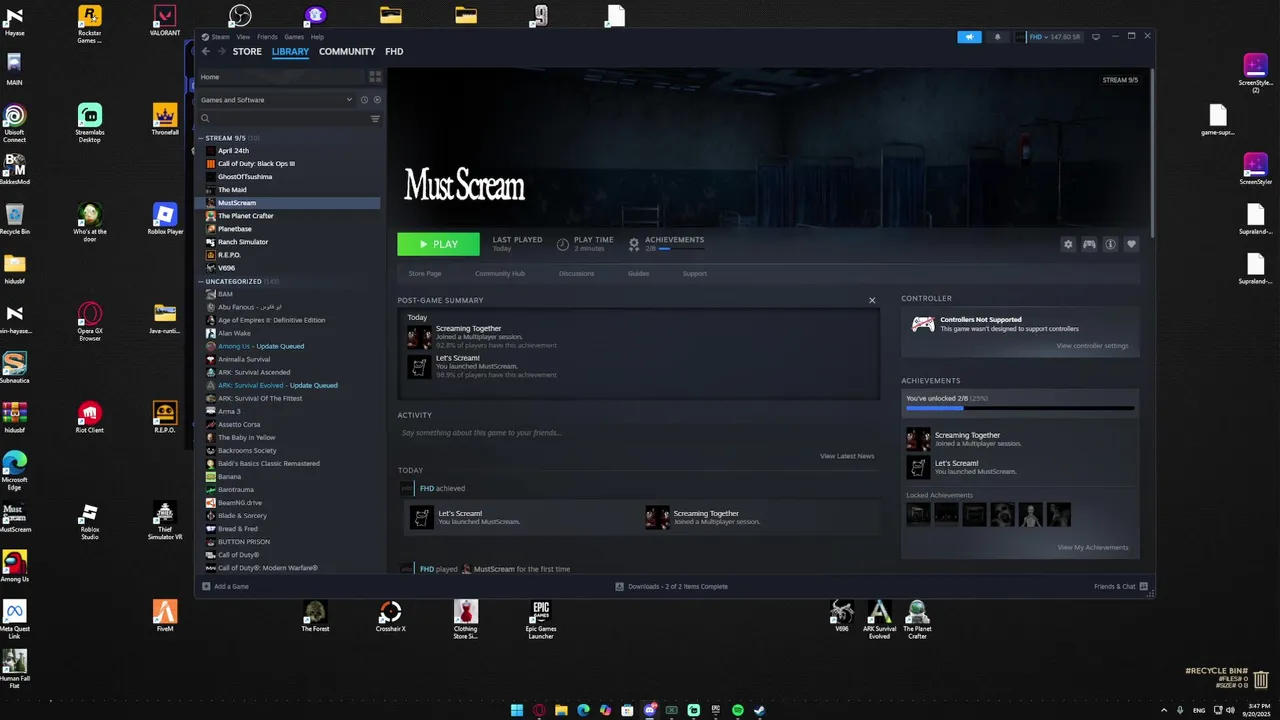The width and height of the screenshot is (1280, 720).
Task: Click View controller settings link
Action: click(1092, 346)
